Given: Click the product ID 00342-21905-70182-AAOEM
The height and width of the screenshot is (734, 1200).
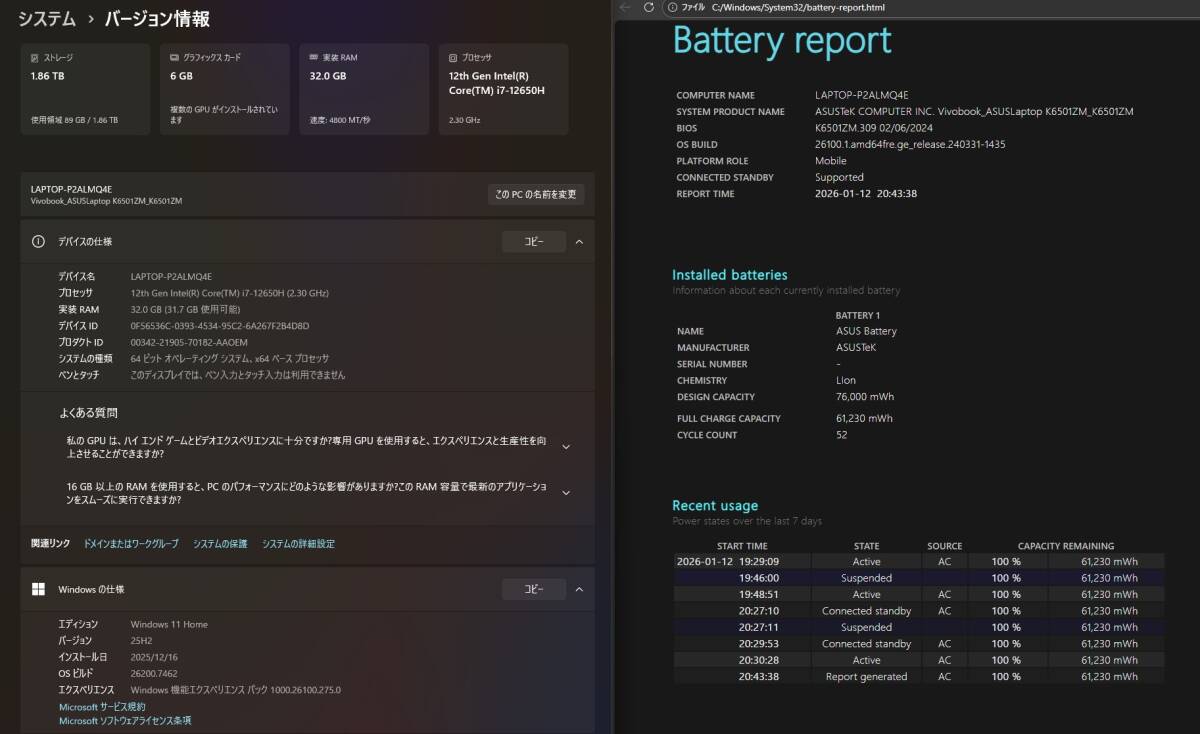Looking at the screenshot, I should point(189,342).
